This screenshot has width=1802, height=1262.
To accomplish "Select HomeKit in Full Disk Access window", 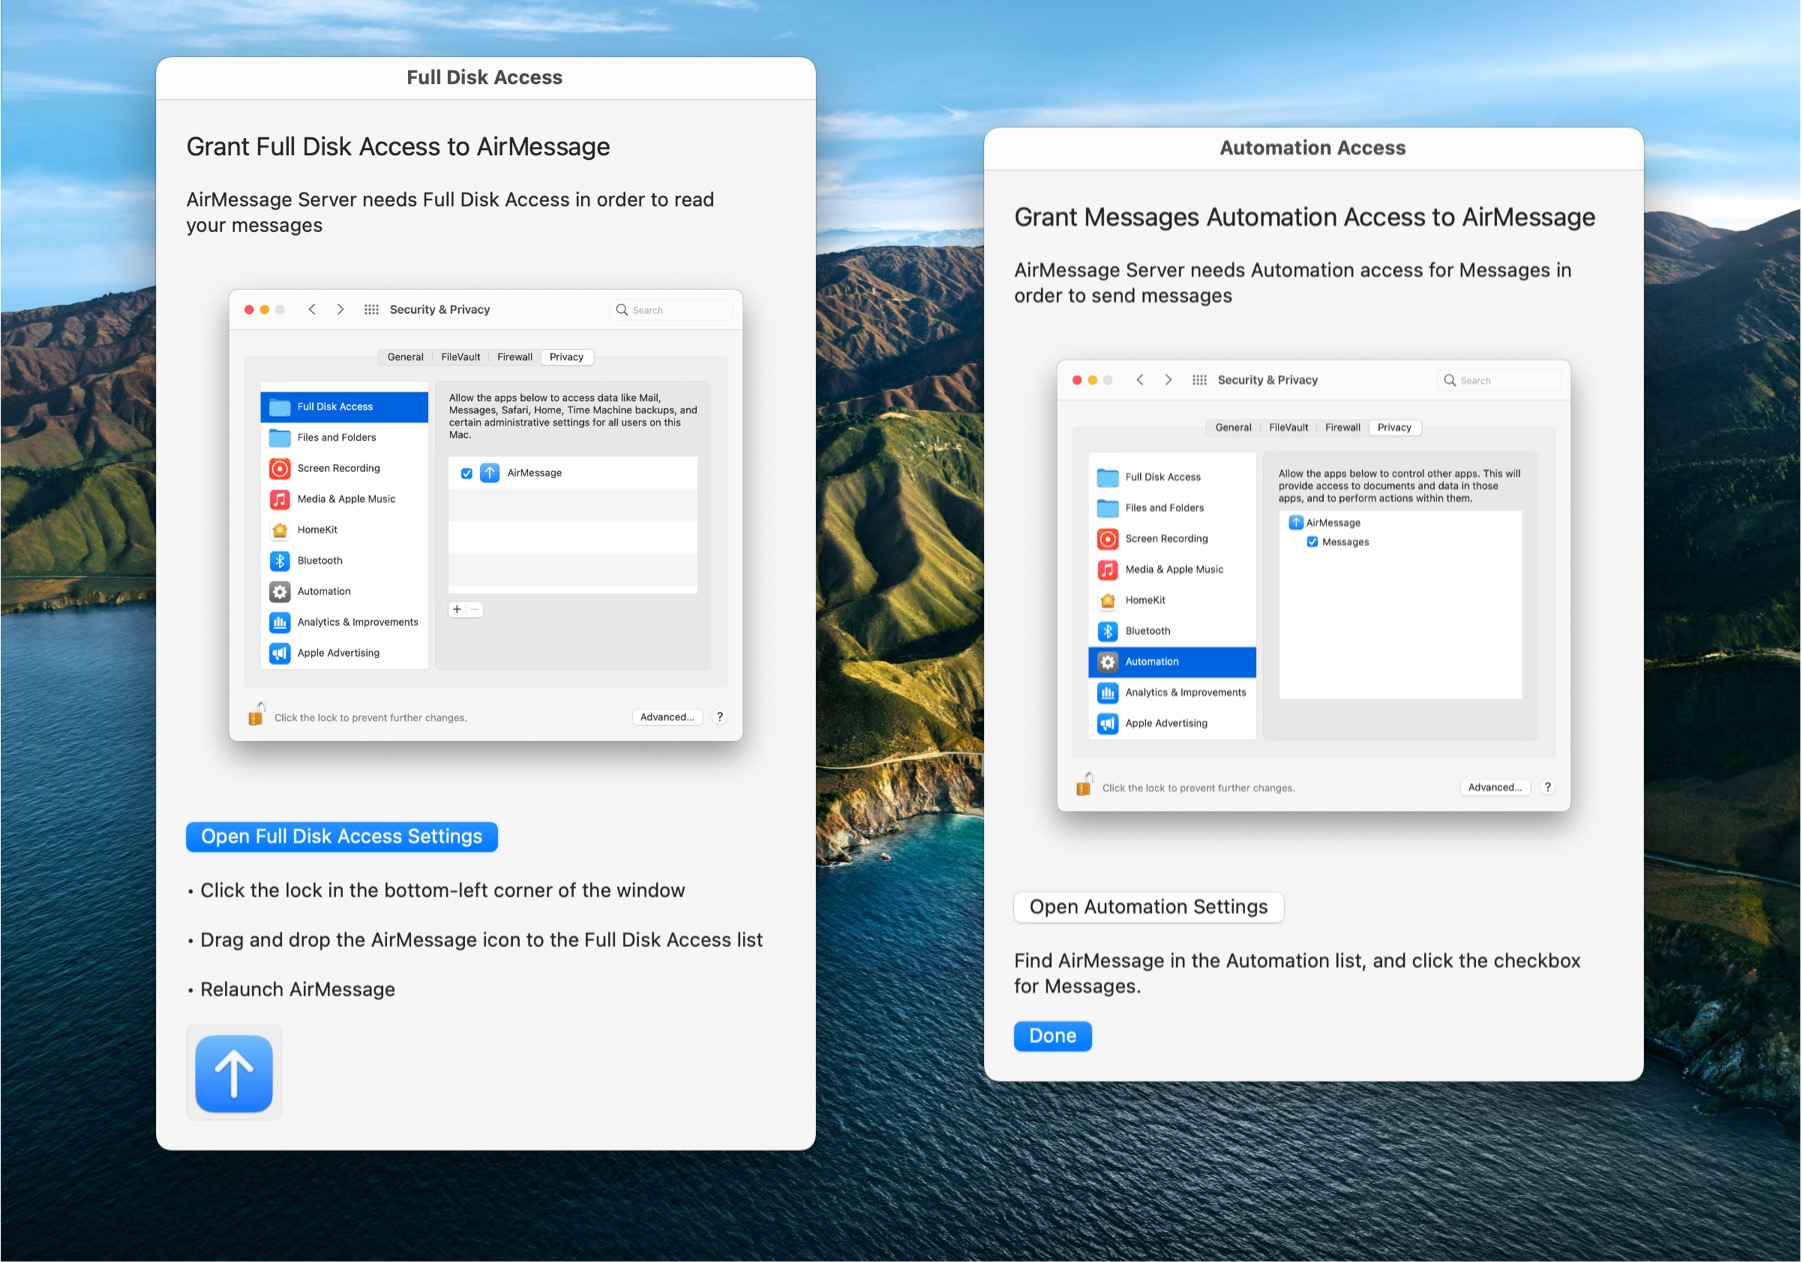I will 344,530.
